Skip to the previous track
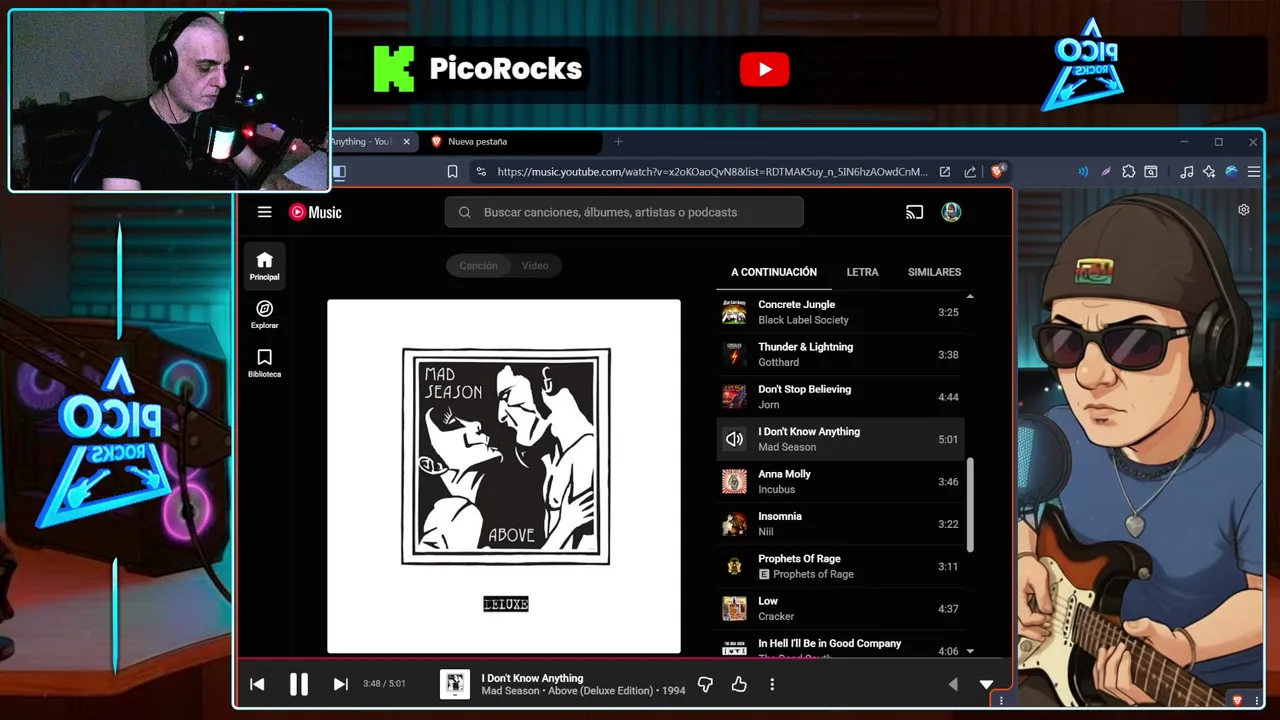1280x720 pixels. (257, 684)
